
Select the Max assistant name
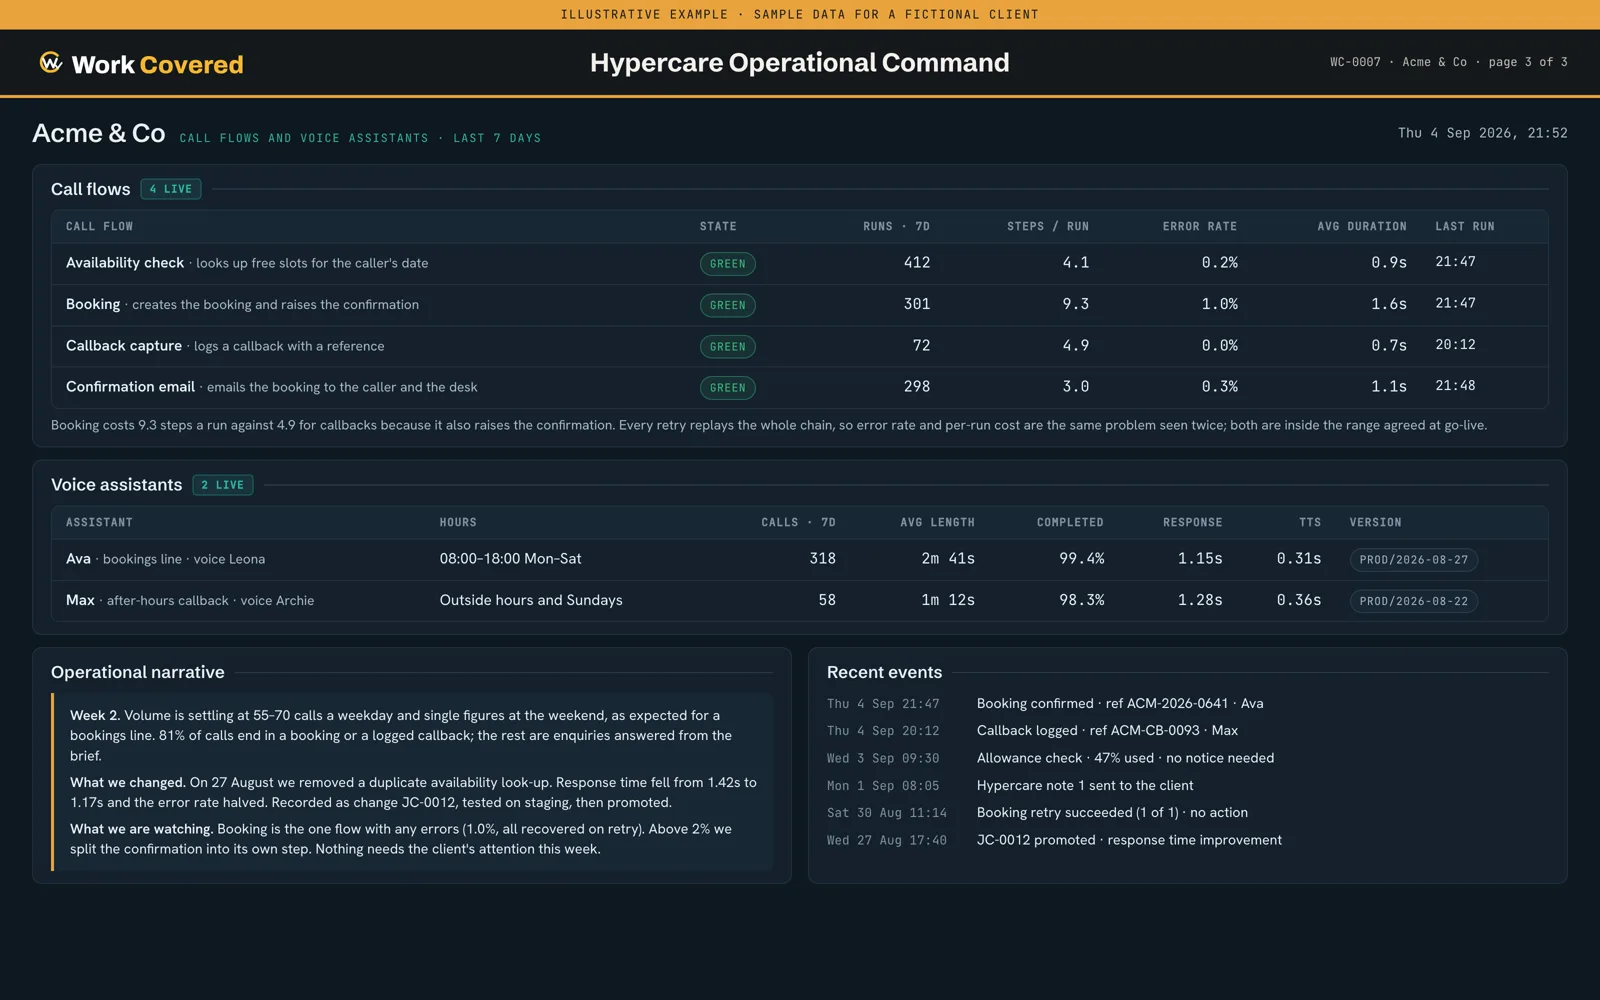pos(80,600)
